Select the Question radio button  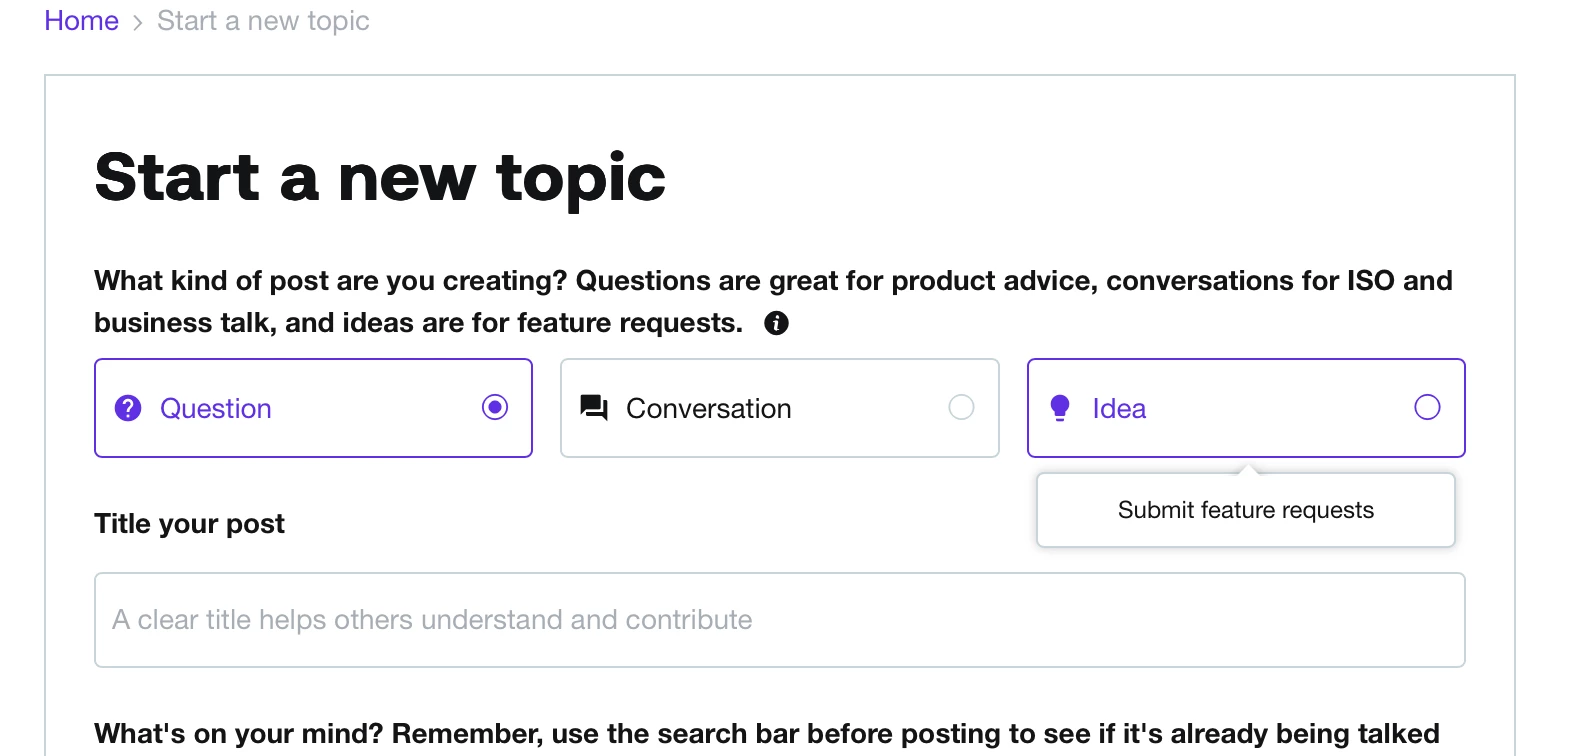tap(495, 407)
